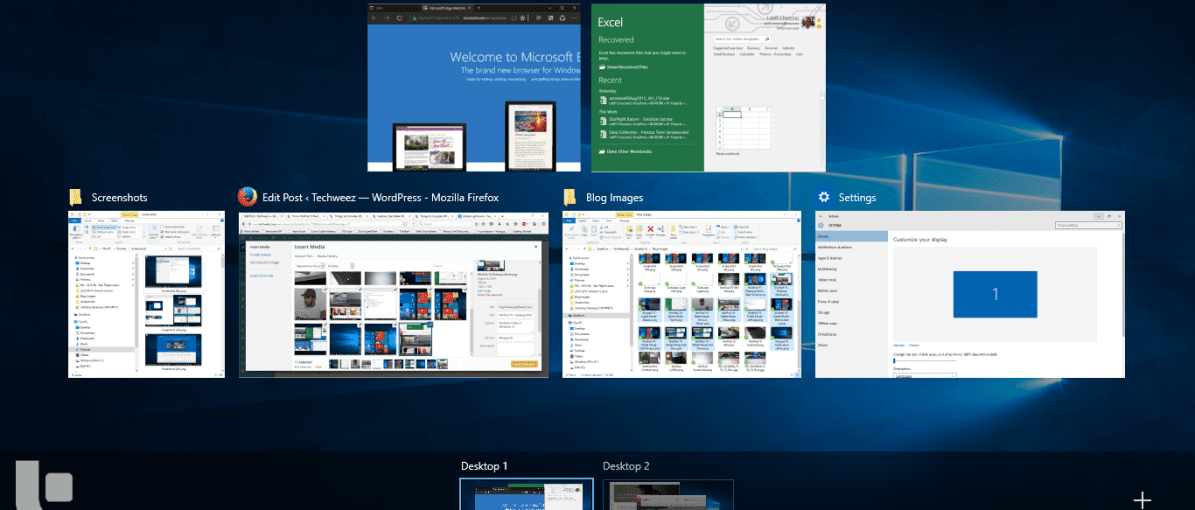Click the folder icon next to Open Other Workbooks
1195x510 pixels.
pyautogui.click(x=601, y=152)
